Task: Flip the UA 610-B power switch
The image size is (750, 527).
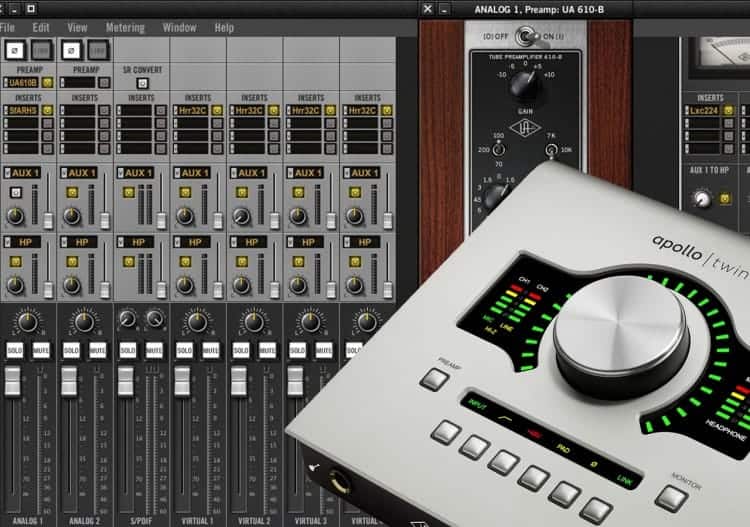Action: coord(525,36)
